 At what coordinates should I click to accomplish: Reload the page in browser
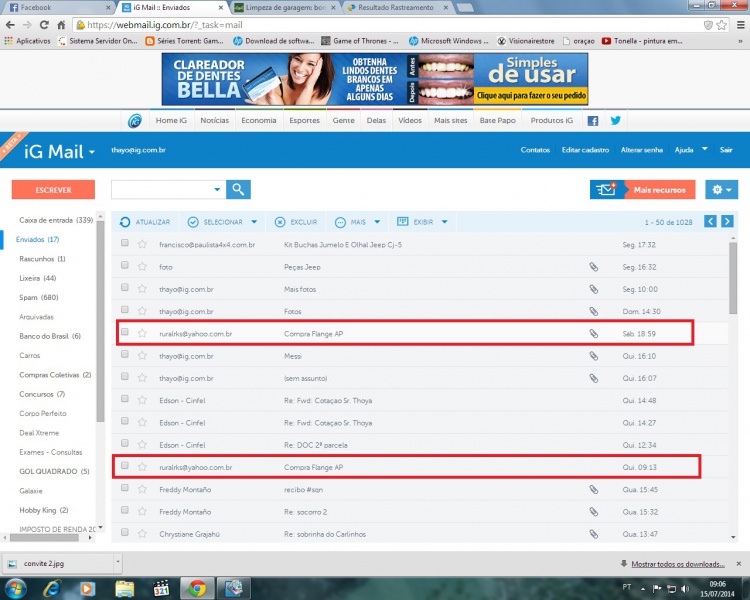pyautogui.click(x=44, y=25)
